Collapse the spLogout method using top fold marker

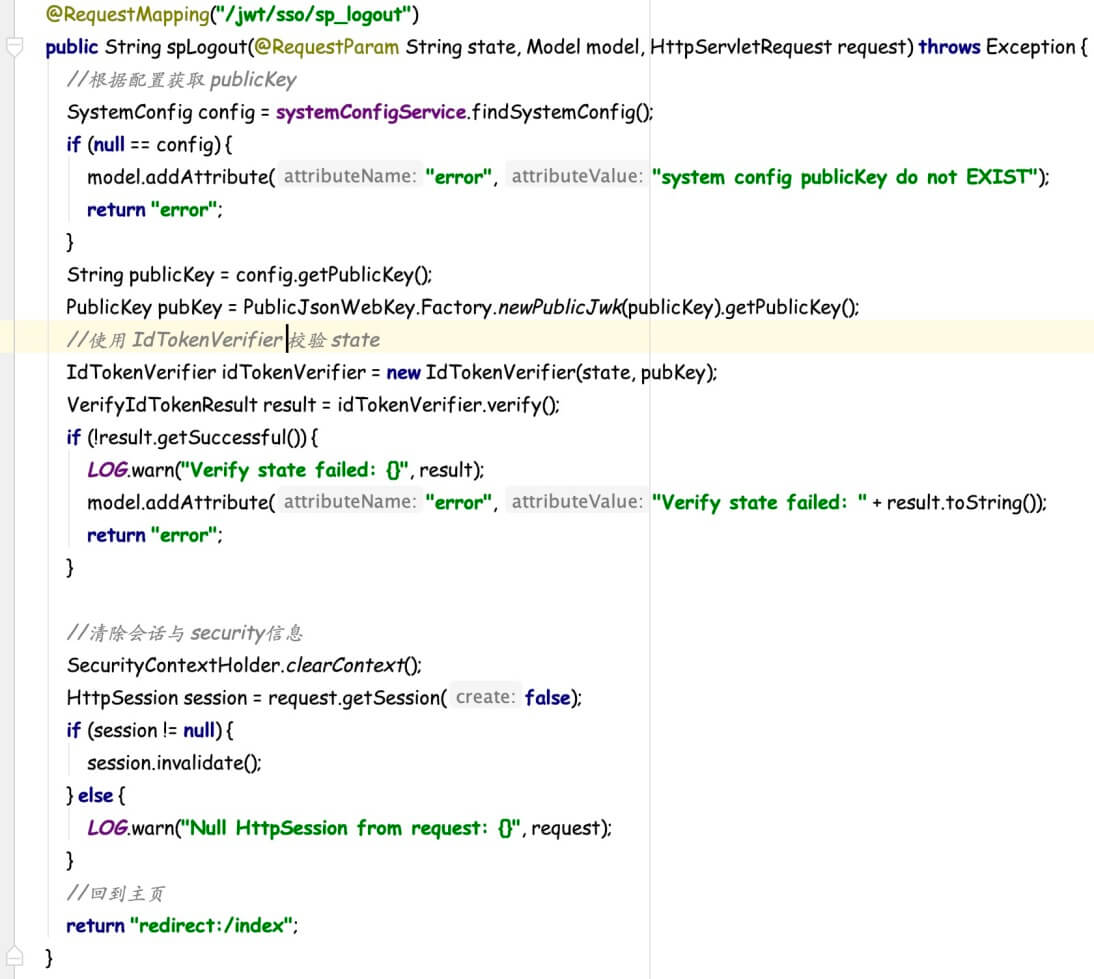pyautogui.click(x=13, y=48)
